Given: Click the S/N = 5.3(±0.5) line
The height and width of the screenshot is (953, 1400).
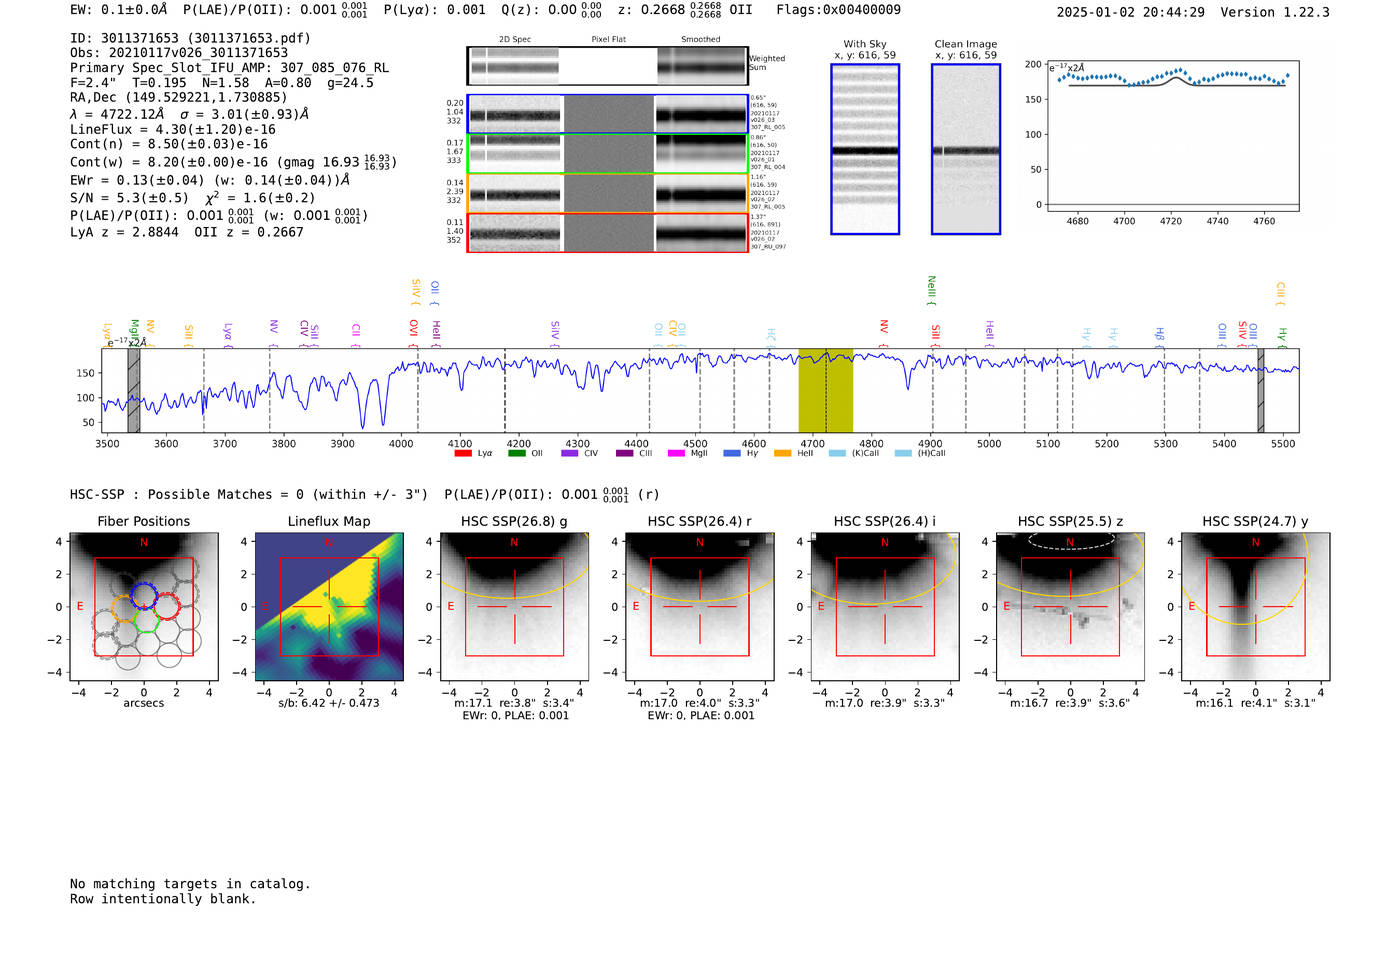Looking at the screenshot, I should (193, 198).
